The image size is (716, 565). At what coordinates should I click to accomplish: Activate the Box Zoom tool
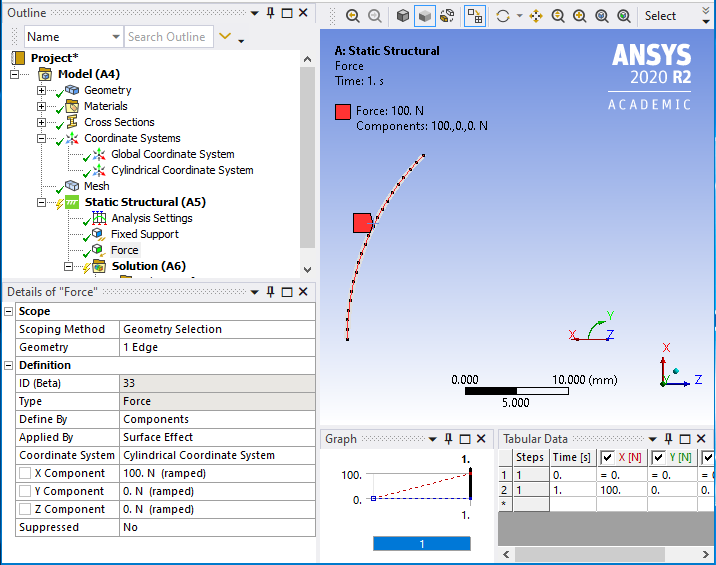pyautogui.click(x=579, y=16)
